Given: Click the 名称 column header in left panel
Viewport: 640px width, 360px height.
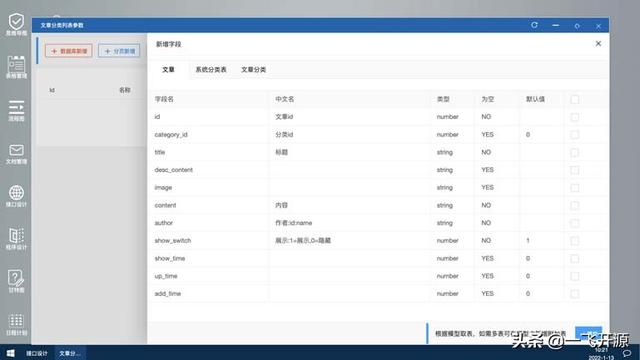Looking at the screenshot, I should tap(124, 90).
